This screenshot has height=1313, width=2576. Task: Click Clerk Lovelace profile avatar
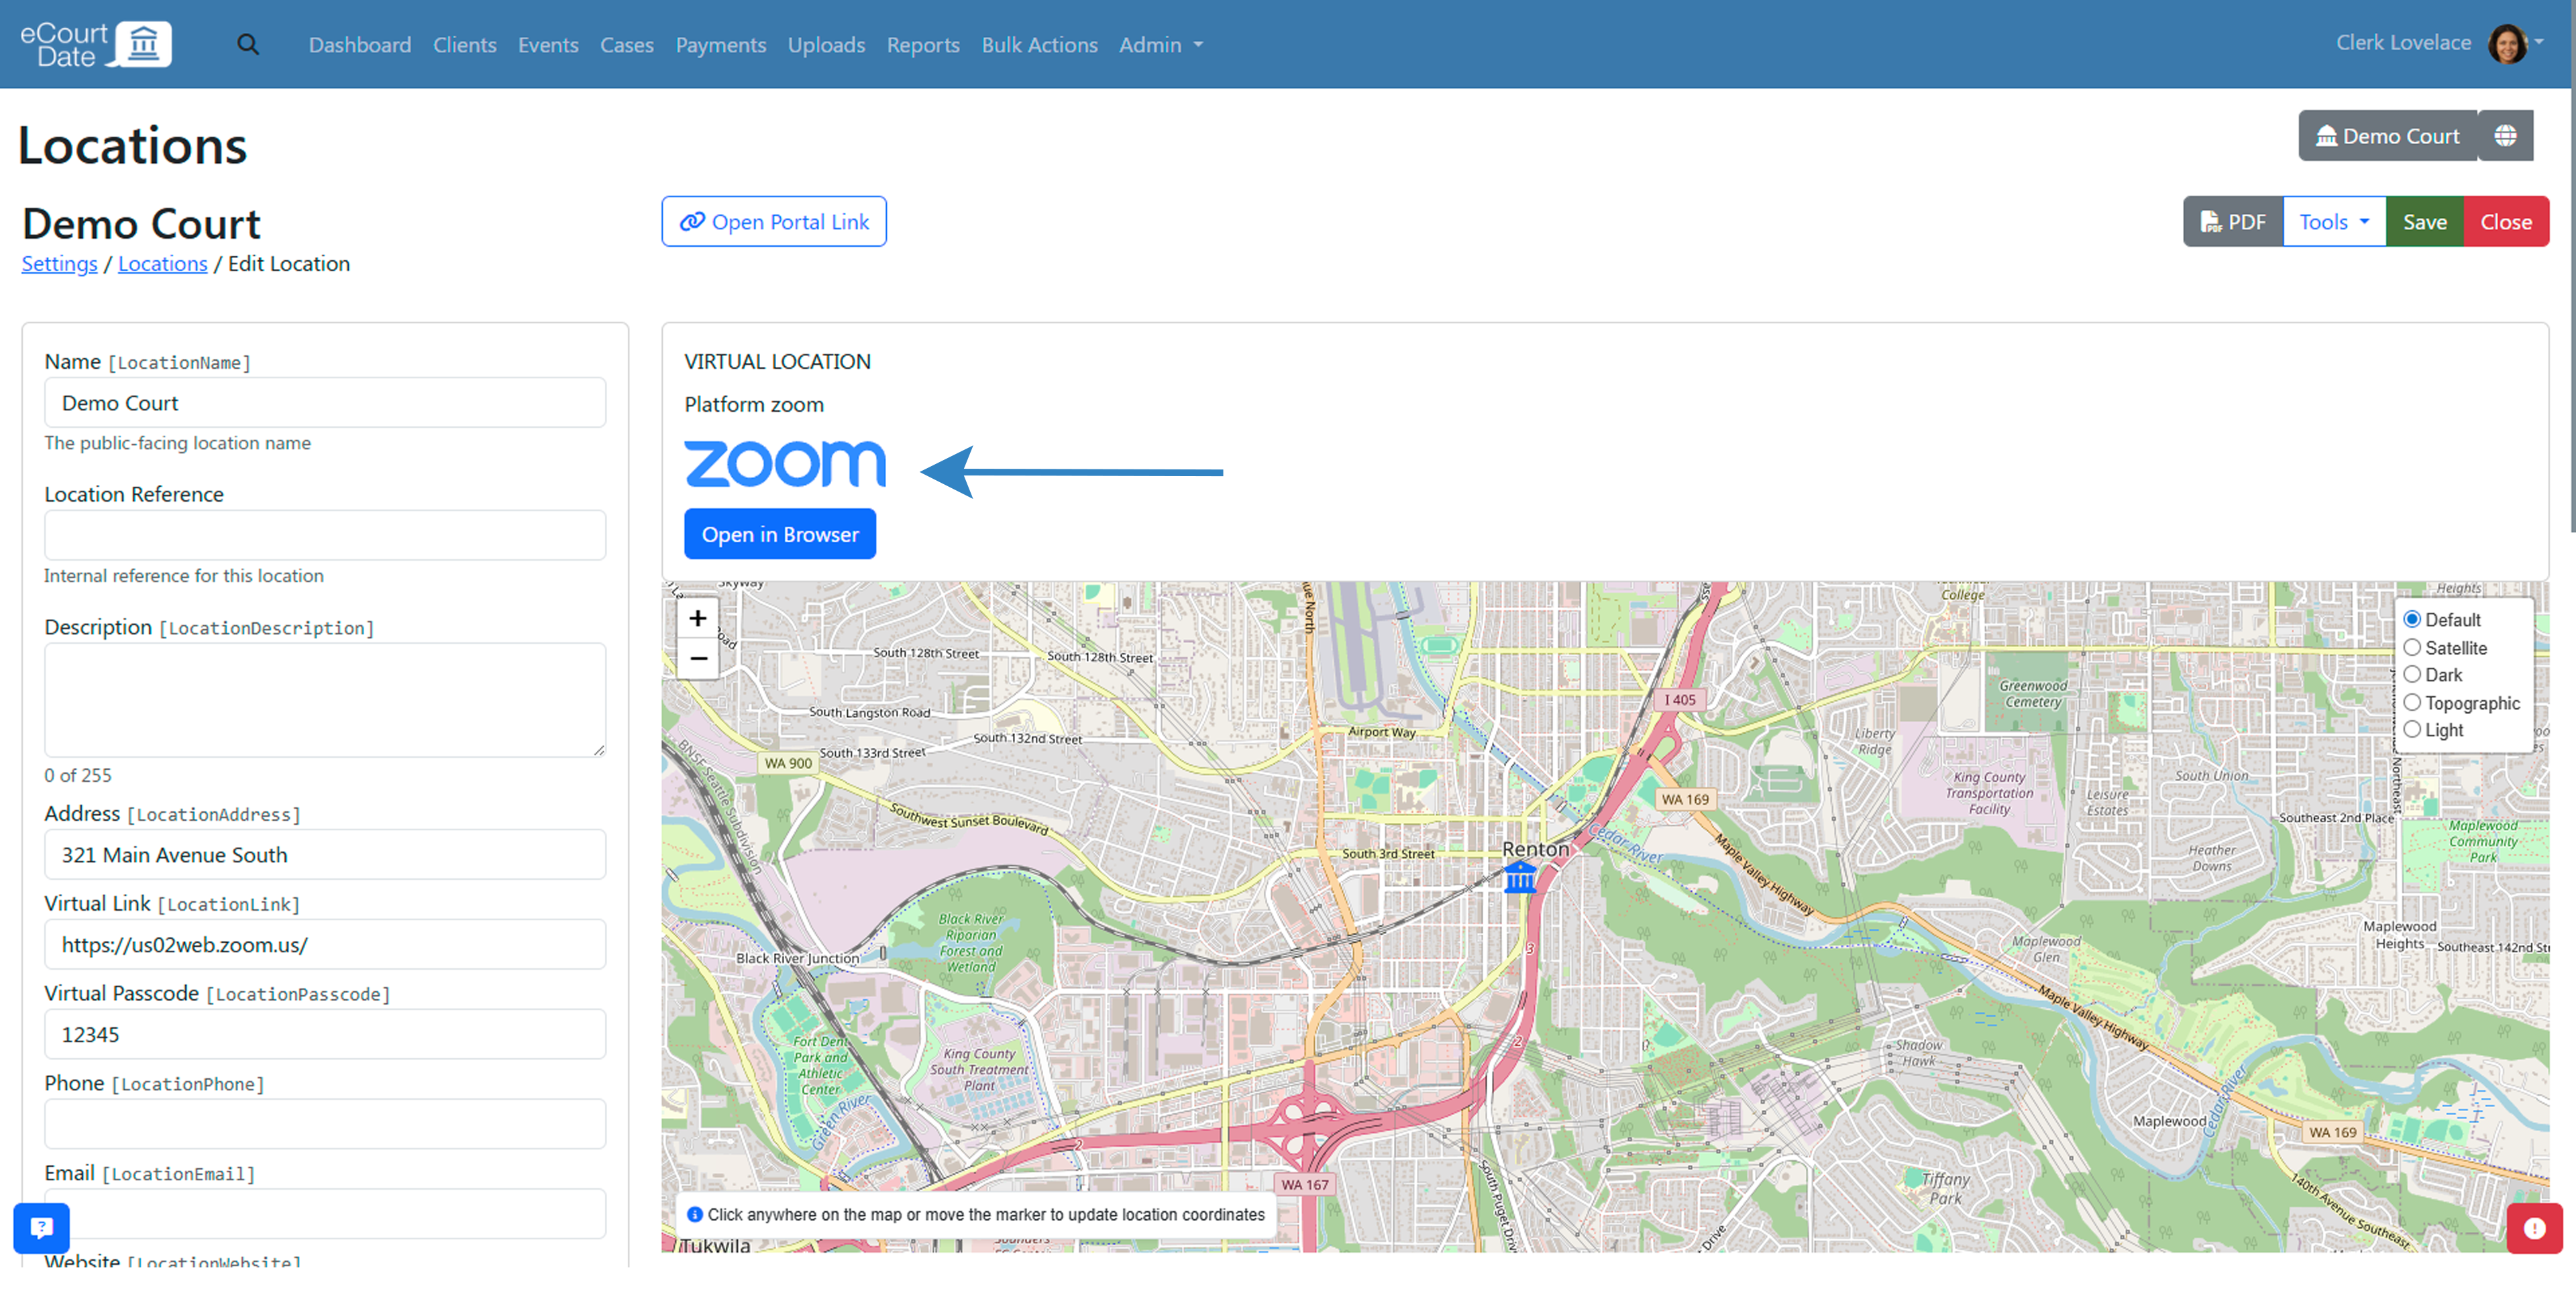point(2507,44)
